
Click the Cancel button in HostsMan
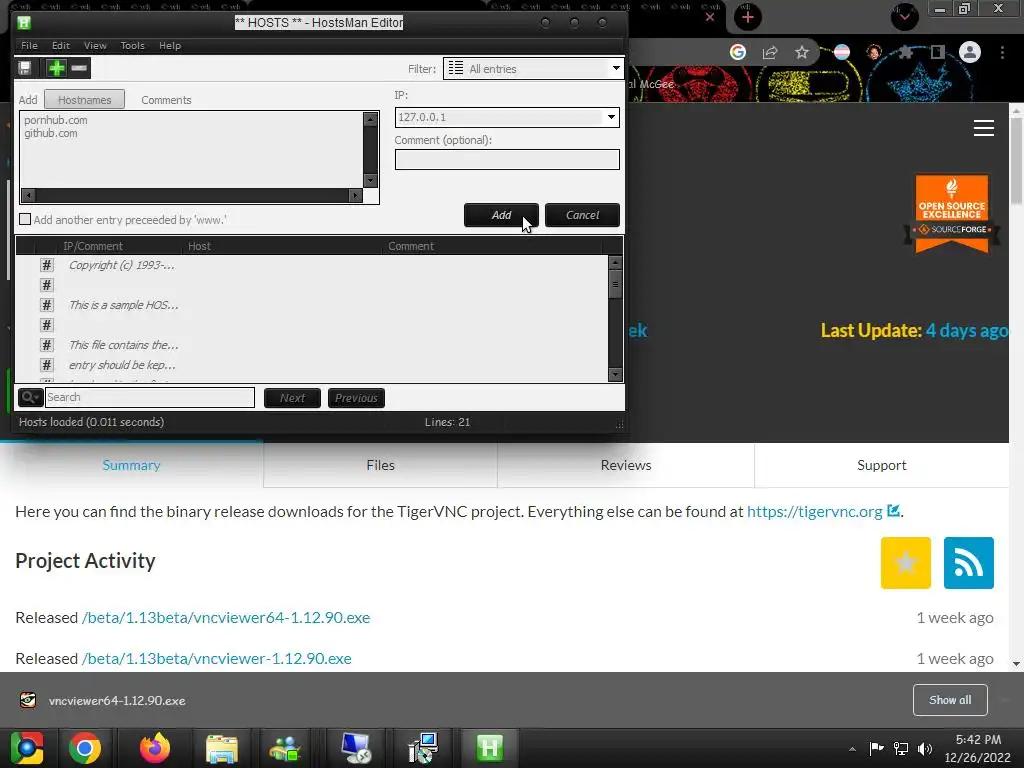(582, 215)
